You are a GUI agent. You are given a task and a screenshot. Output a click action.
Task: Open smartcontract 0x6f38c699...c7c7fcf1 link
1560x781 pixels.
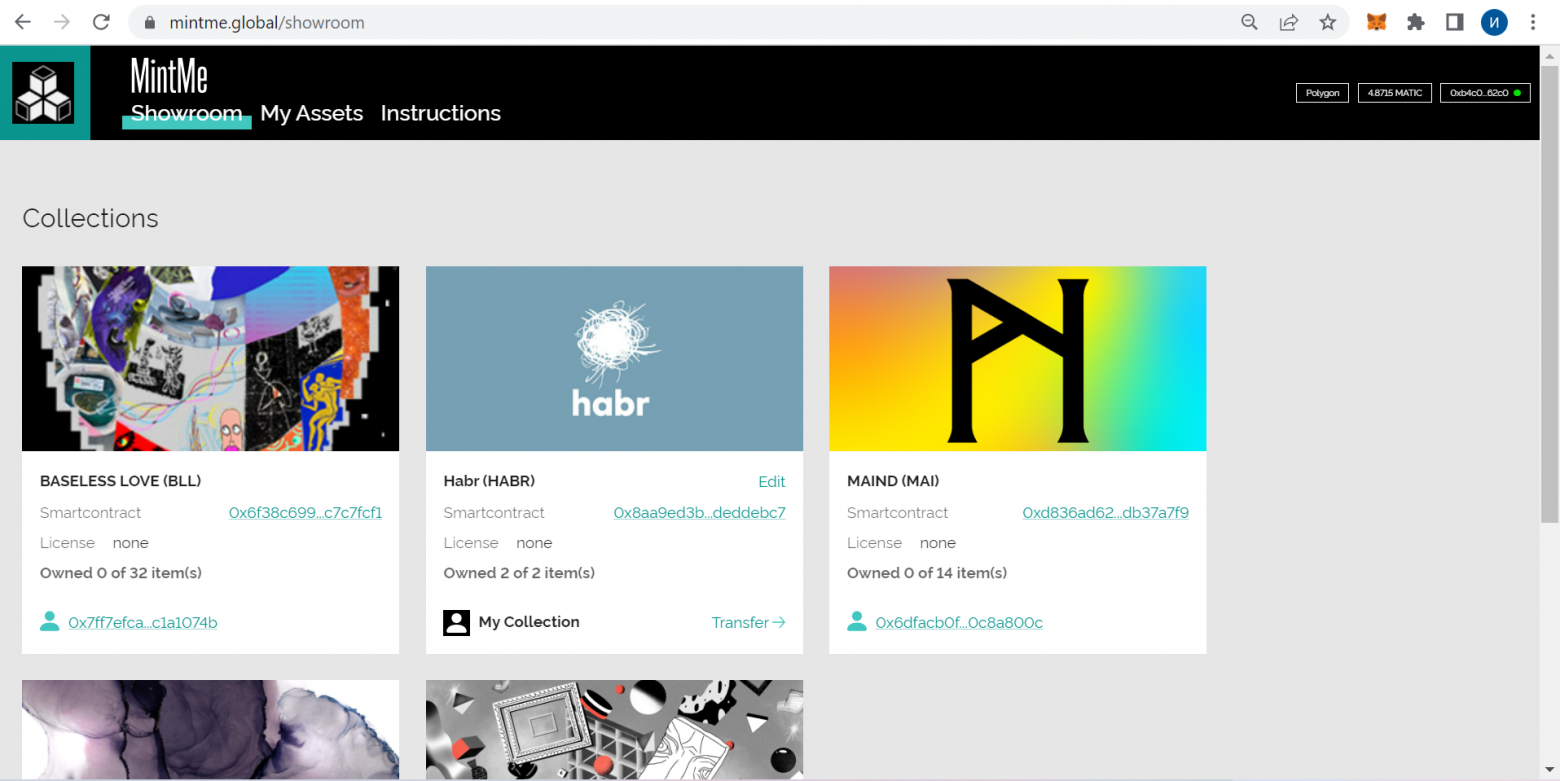pos(305,513)
